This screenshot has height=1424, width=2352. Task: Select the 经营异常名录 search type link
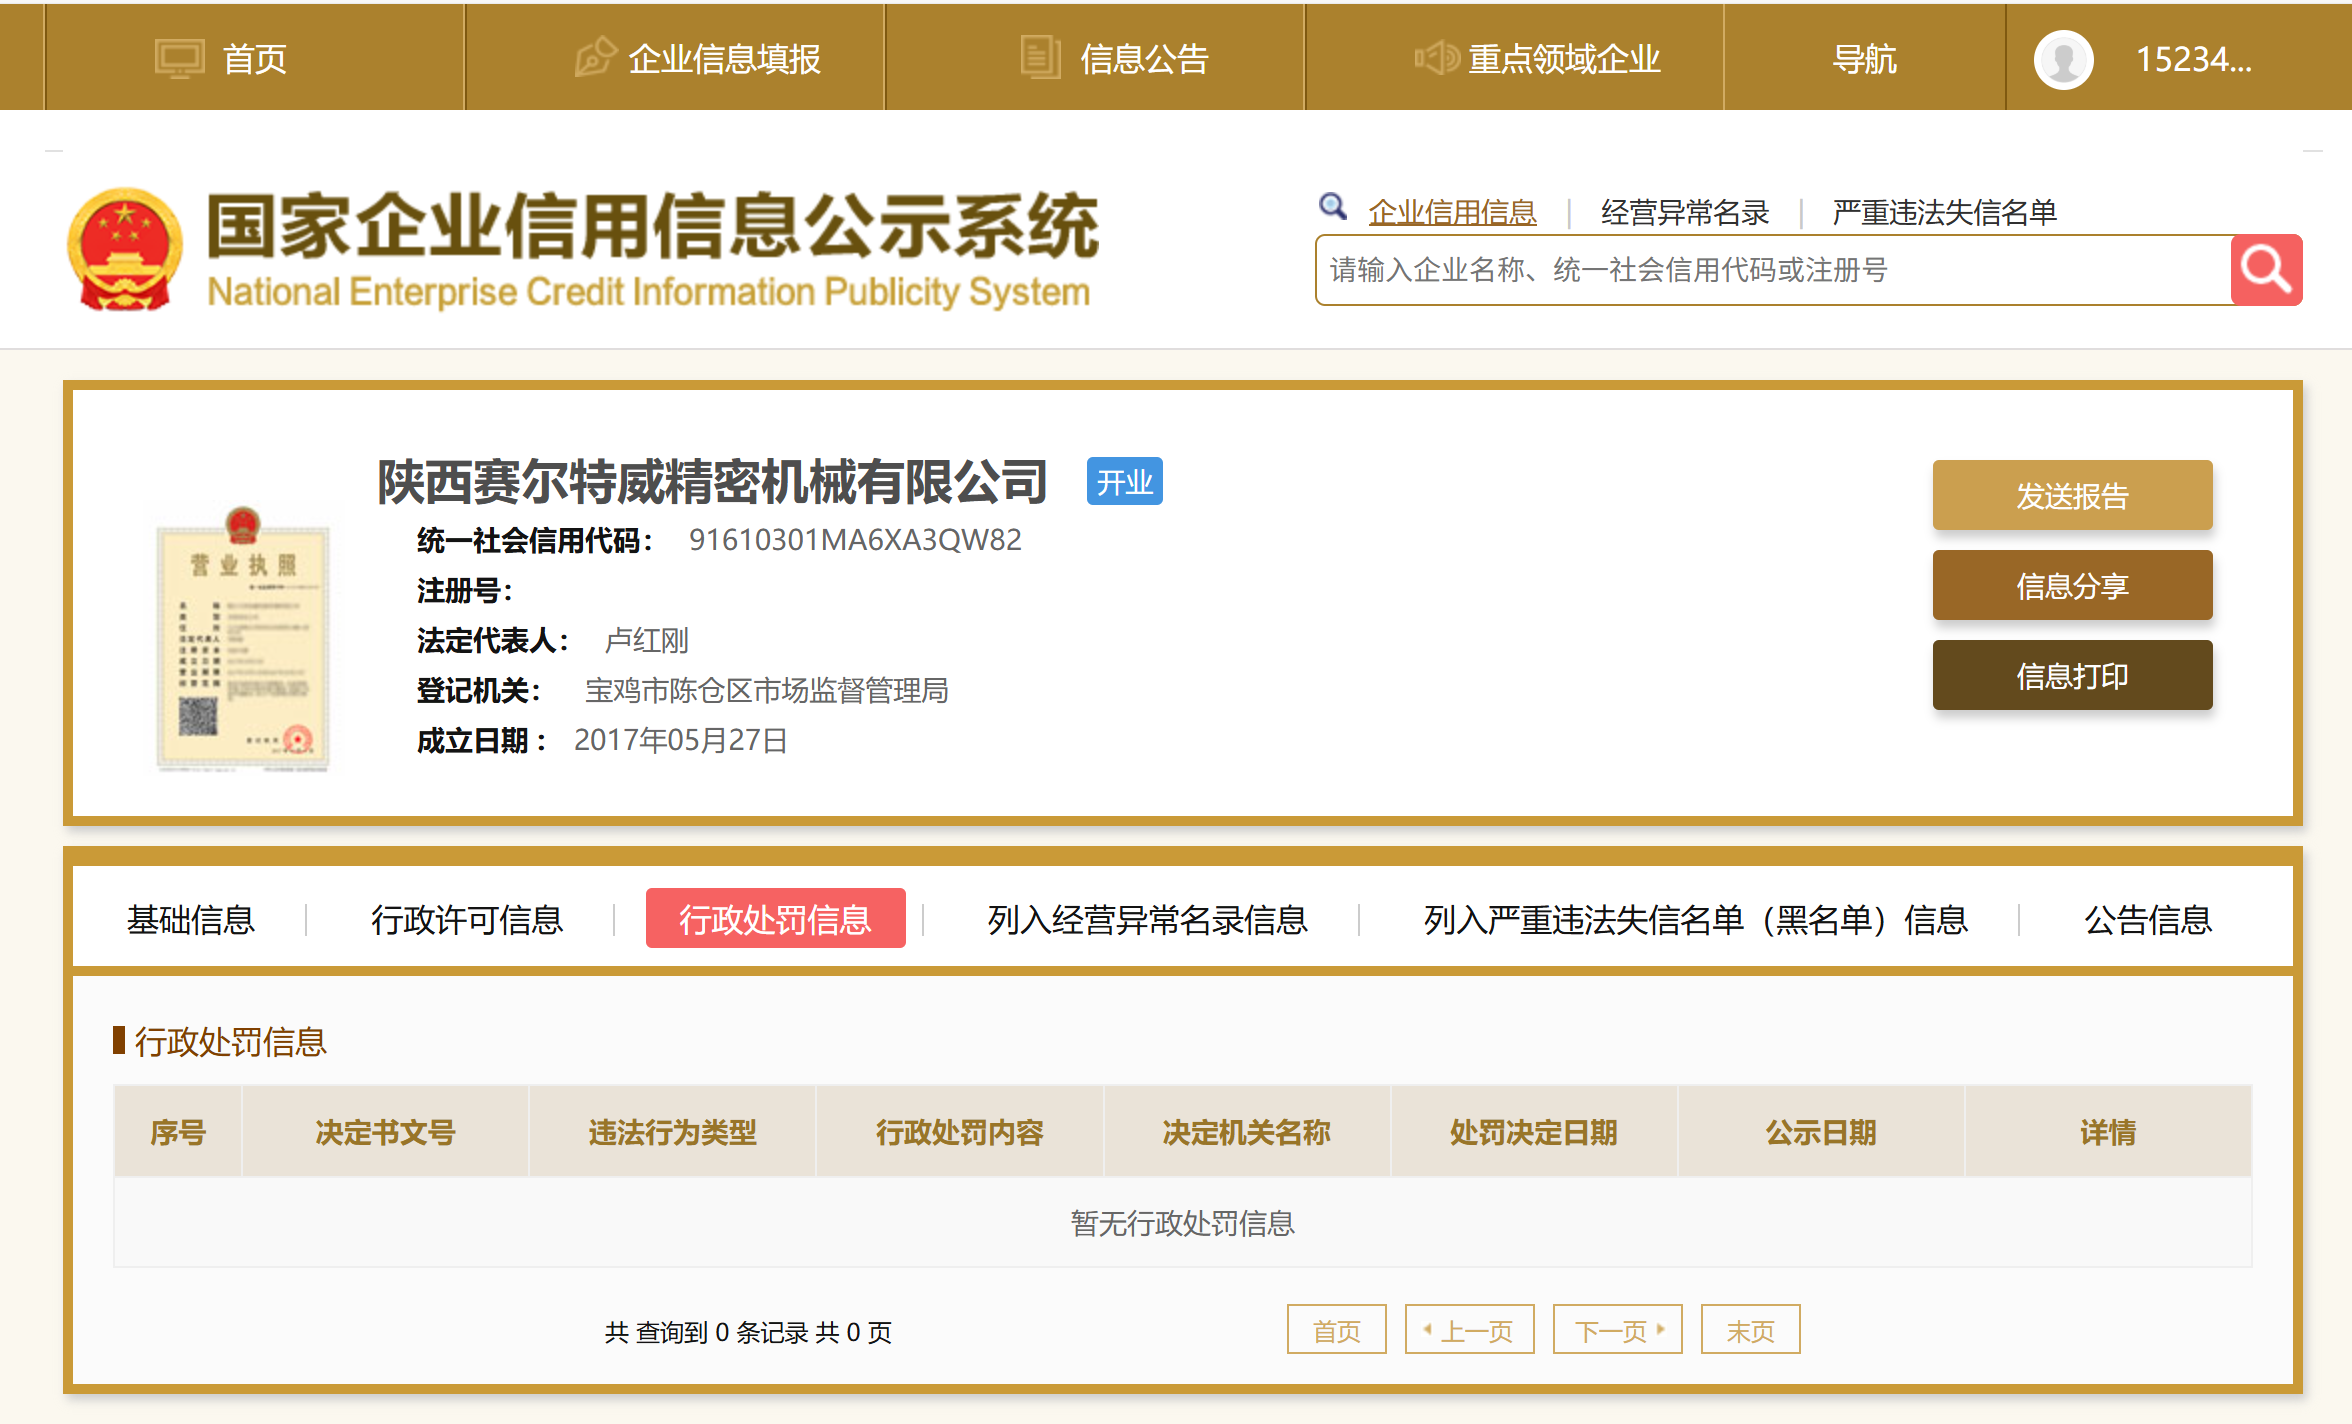click(x=1684, y=212)
